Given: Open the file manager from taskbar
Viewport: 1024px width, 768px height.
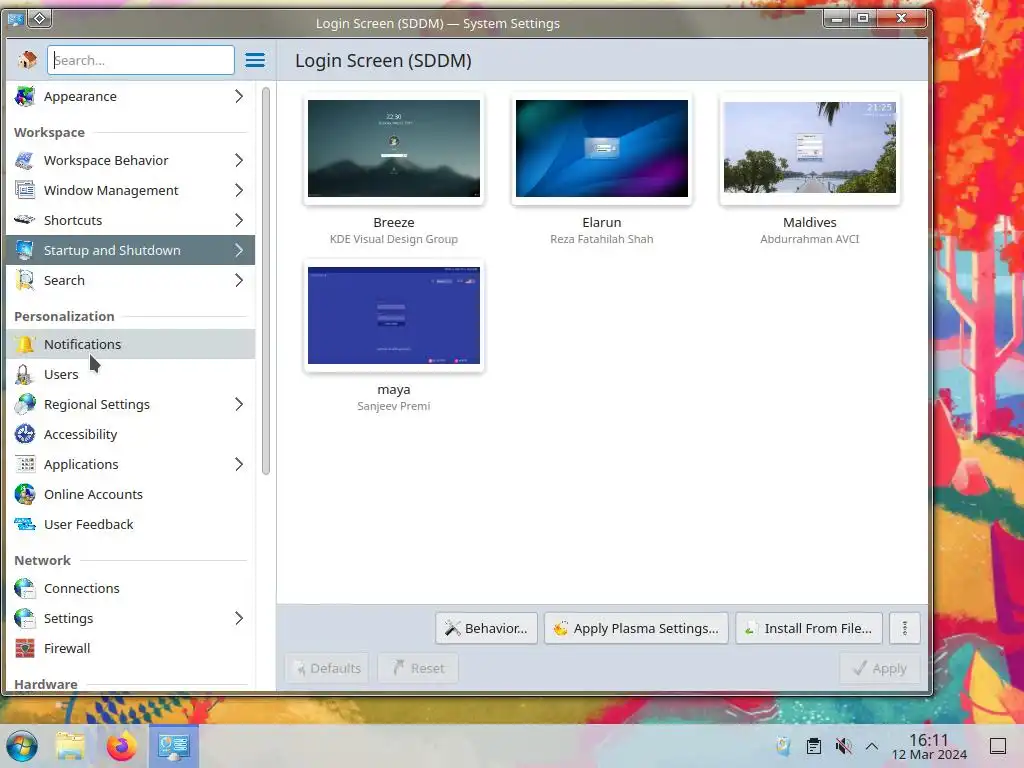Looking at the screenshot, I should click(x=70, y=746).
